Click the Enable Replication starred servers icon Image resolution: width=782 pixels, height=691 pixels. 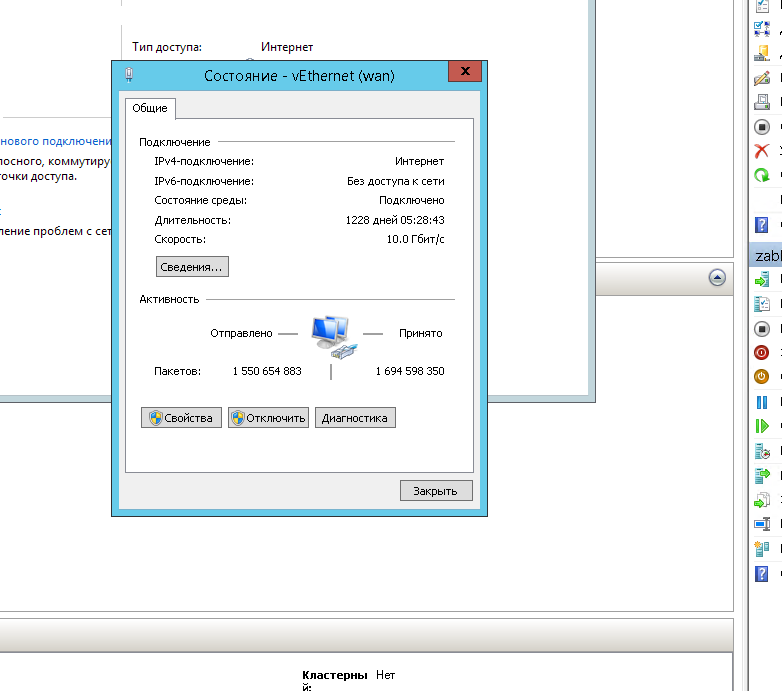[x=762, y=548]
